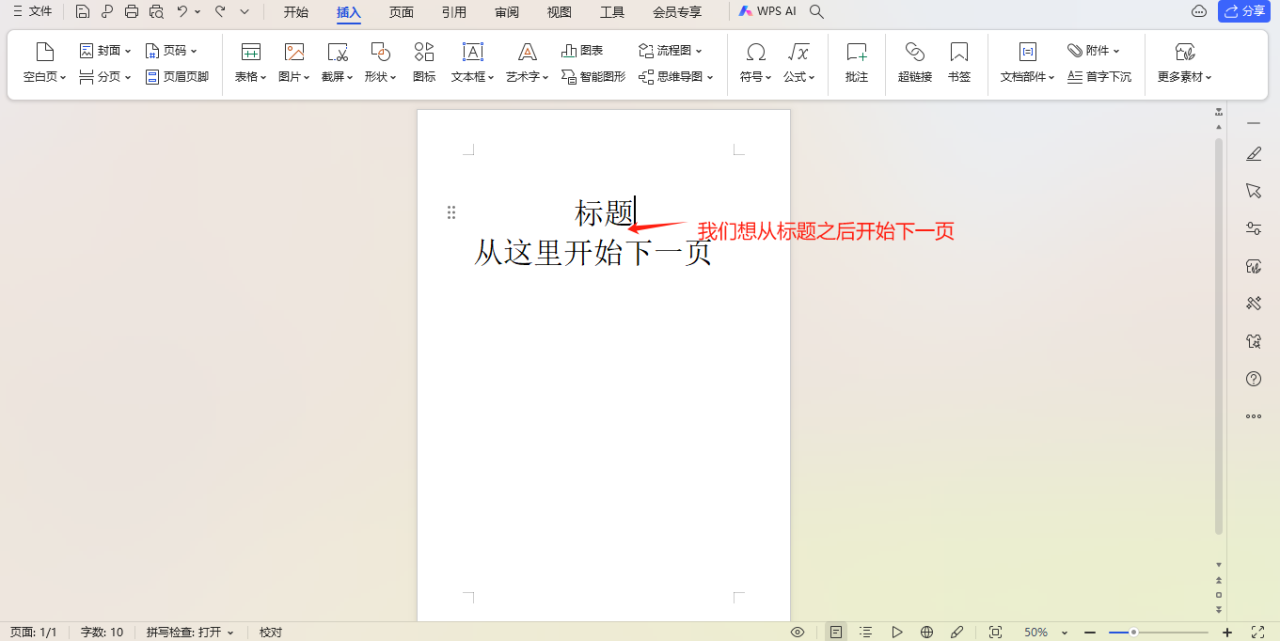The image size is (1280, 641).
Task: Insert a 文本框 text box
Action: point(473,62)
